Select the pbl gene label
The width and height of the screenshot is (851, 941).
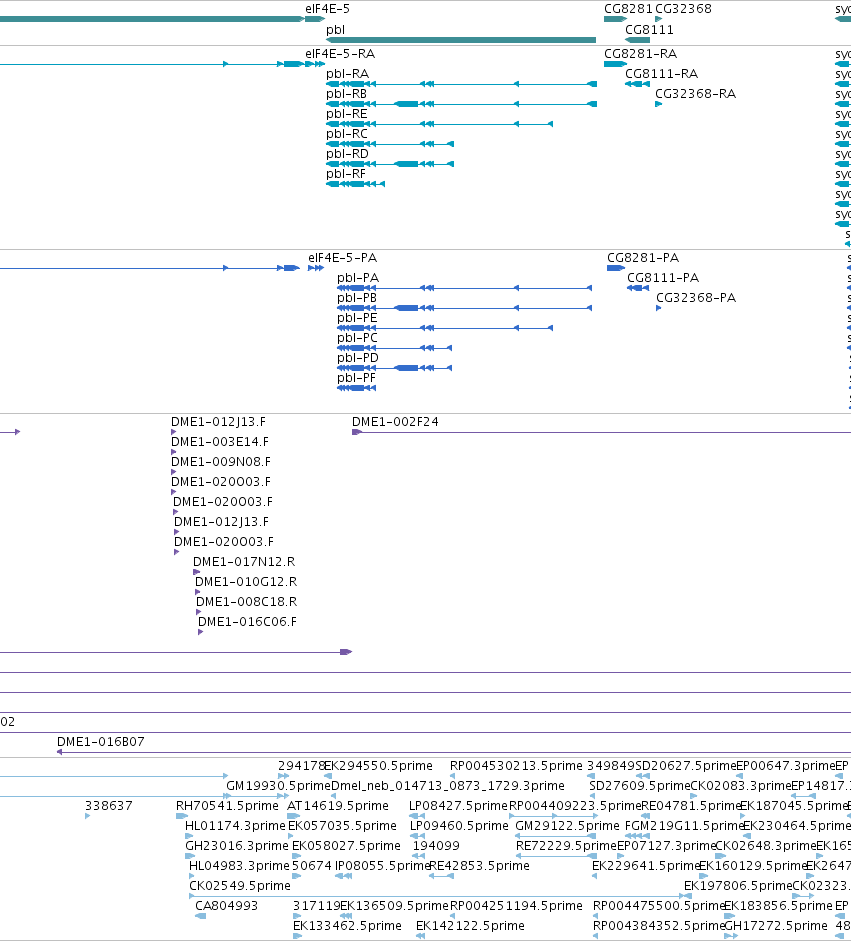335,29
